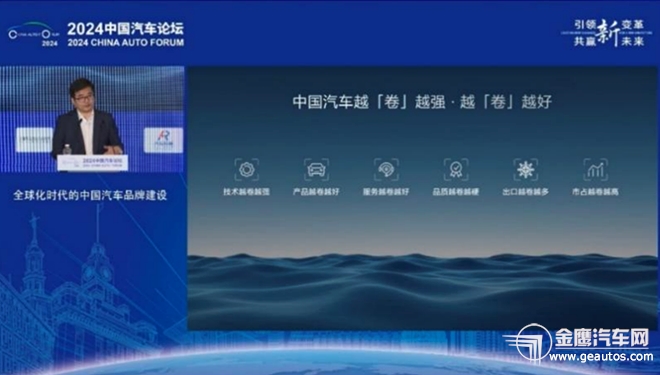Click the speaker video thumbnail
Viewport: 660px width, 375px height.
pos(92,119)
